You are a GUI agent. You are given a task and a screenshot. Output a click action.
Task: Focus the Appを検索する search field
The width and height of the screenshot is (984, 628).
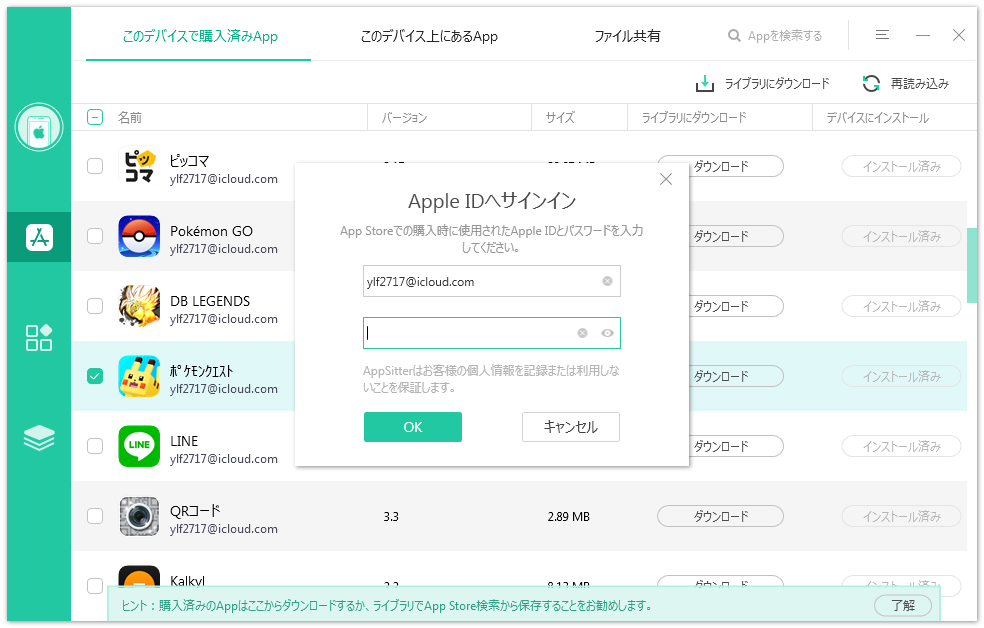784,36
